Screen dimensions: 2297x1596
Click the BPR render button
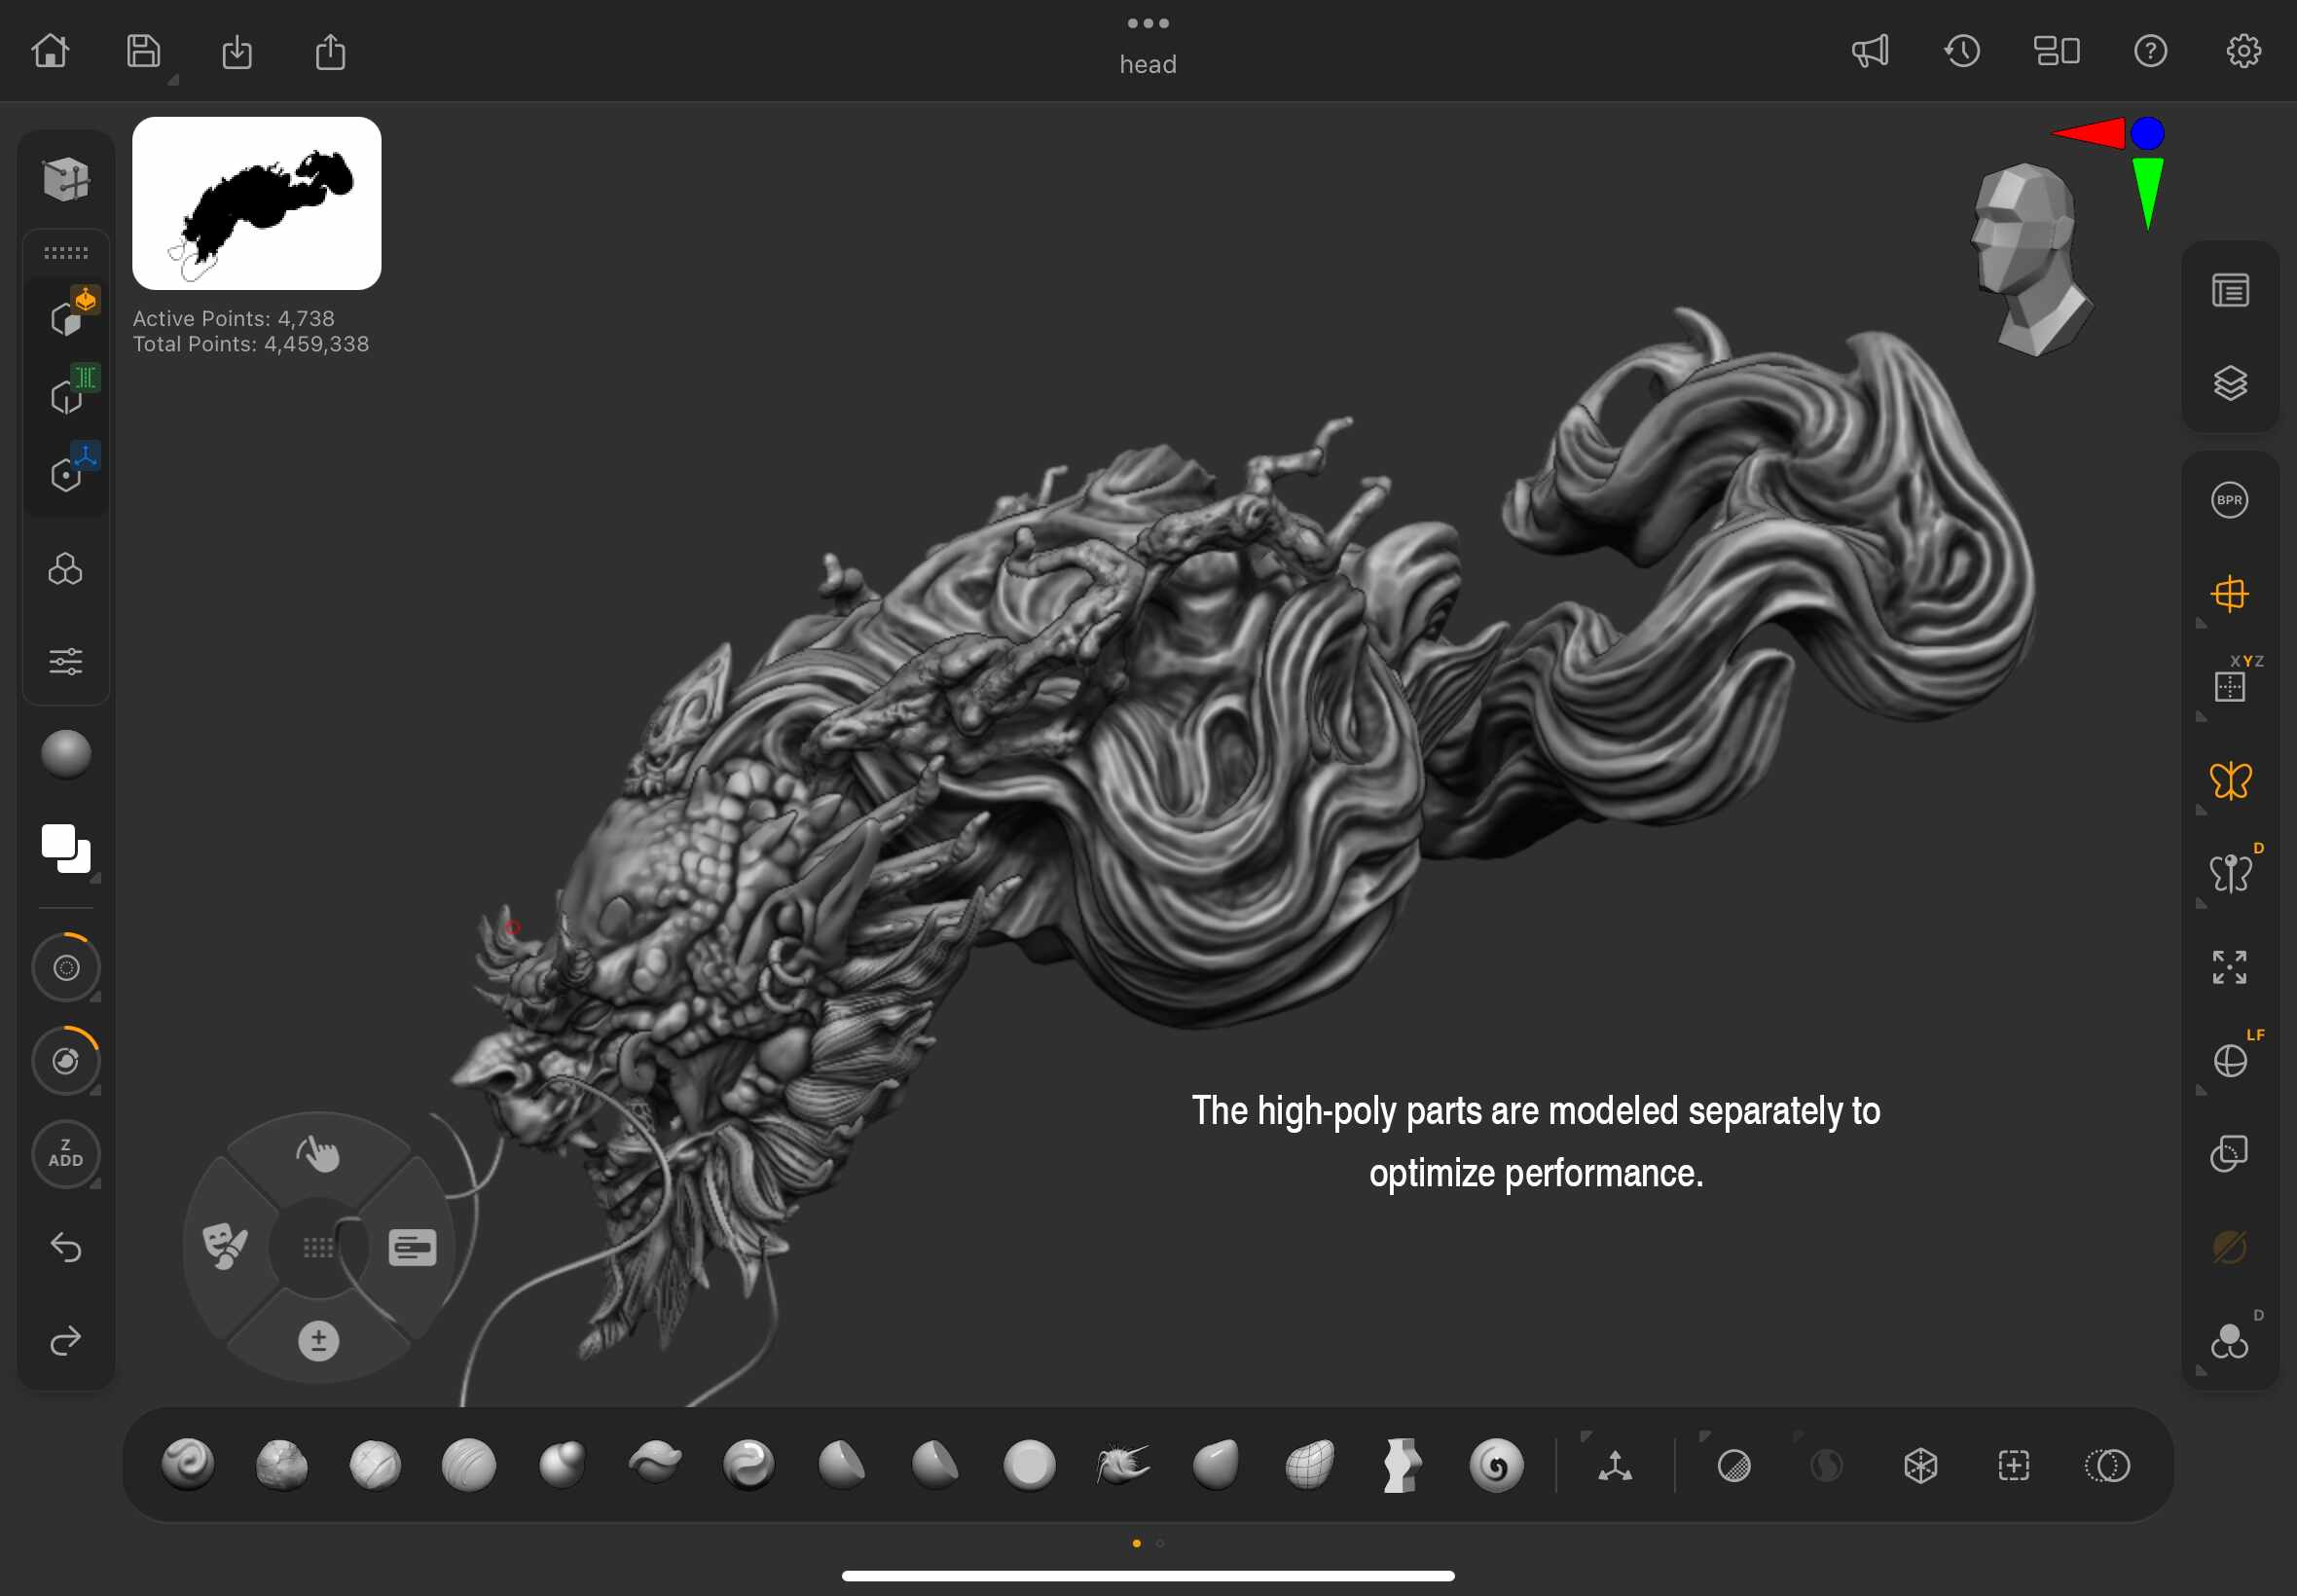point(2229,500)
